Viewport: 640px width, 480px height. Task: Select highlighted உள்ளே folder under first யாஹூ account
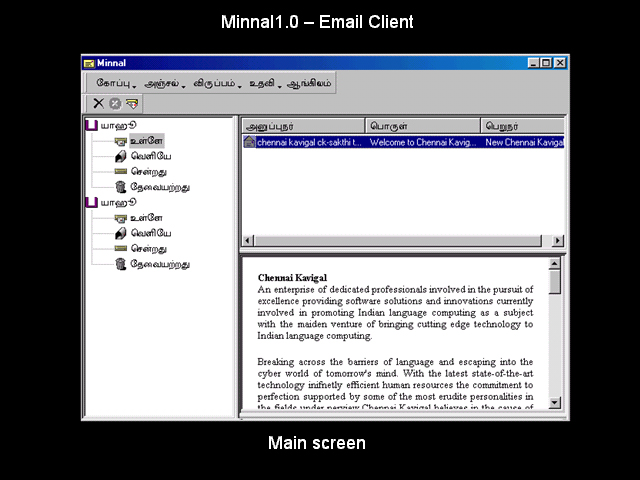click(147, 141)
